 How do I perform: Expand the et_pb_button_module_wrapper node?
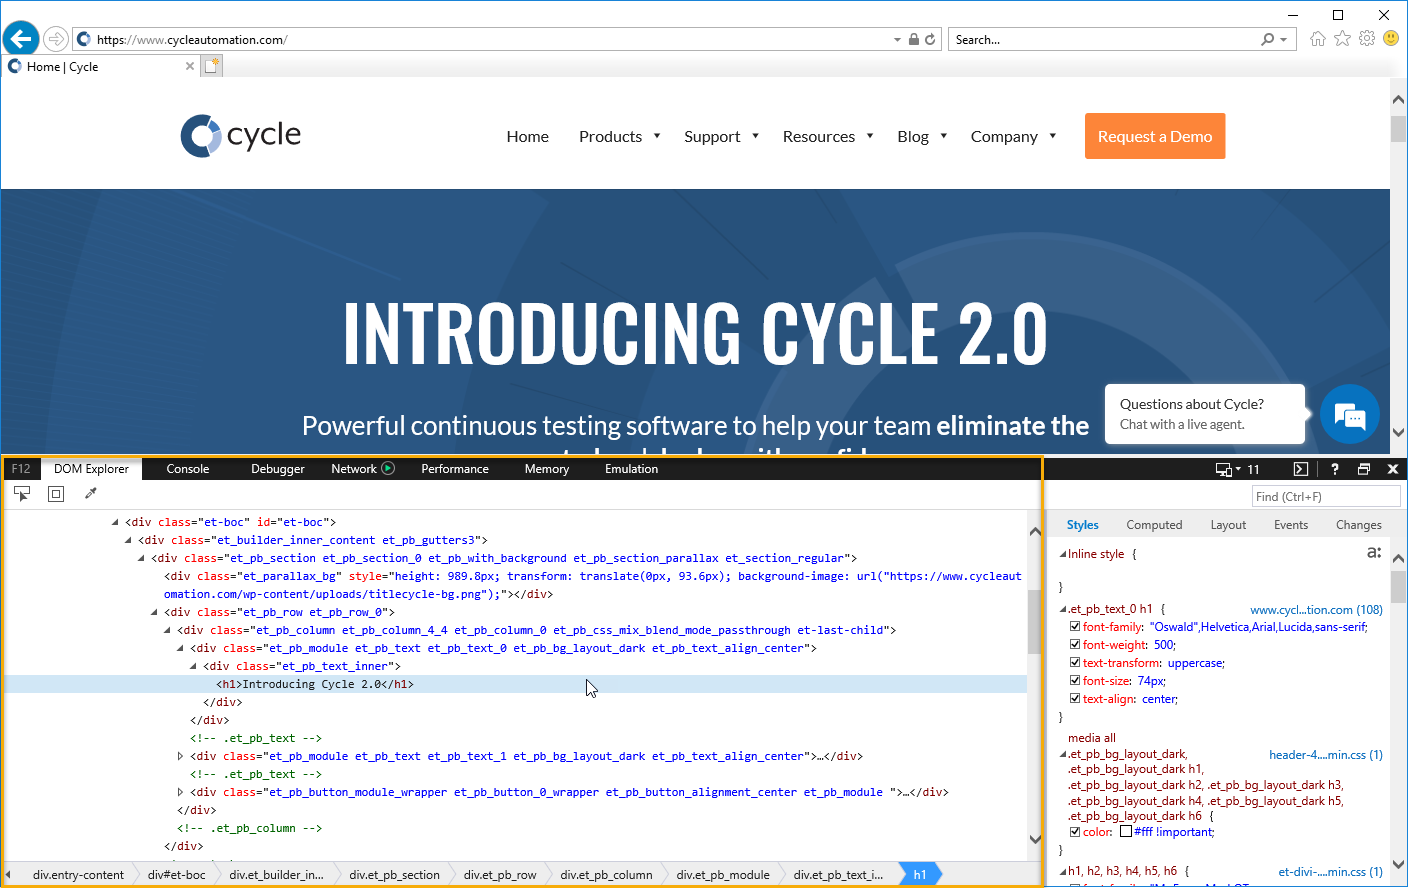click(180, 792)
